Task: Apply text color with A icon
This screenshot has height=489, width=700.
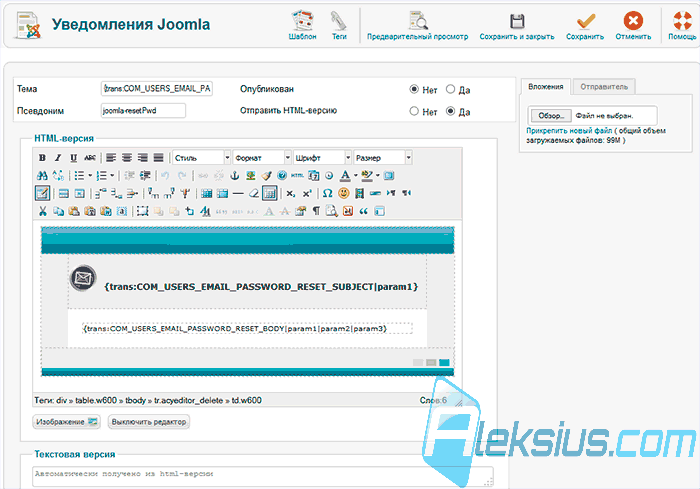Action: pyautogui.click(x=345, y=176)
